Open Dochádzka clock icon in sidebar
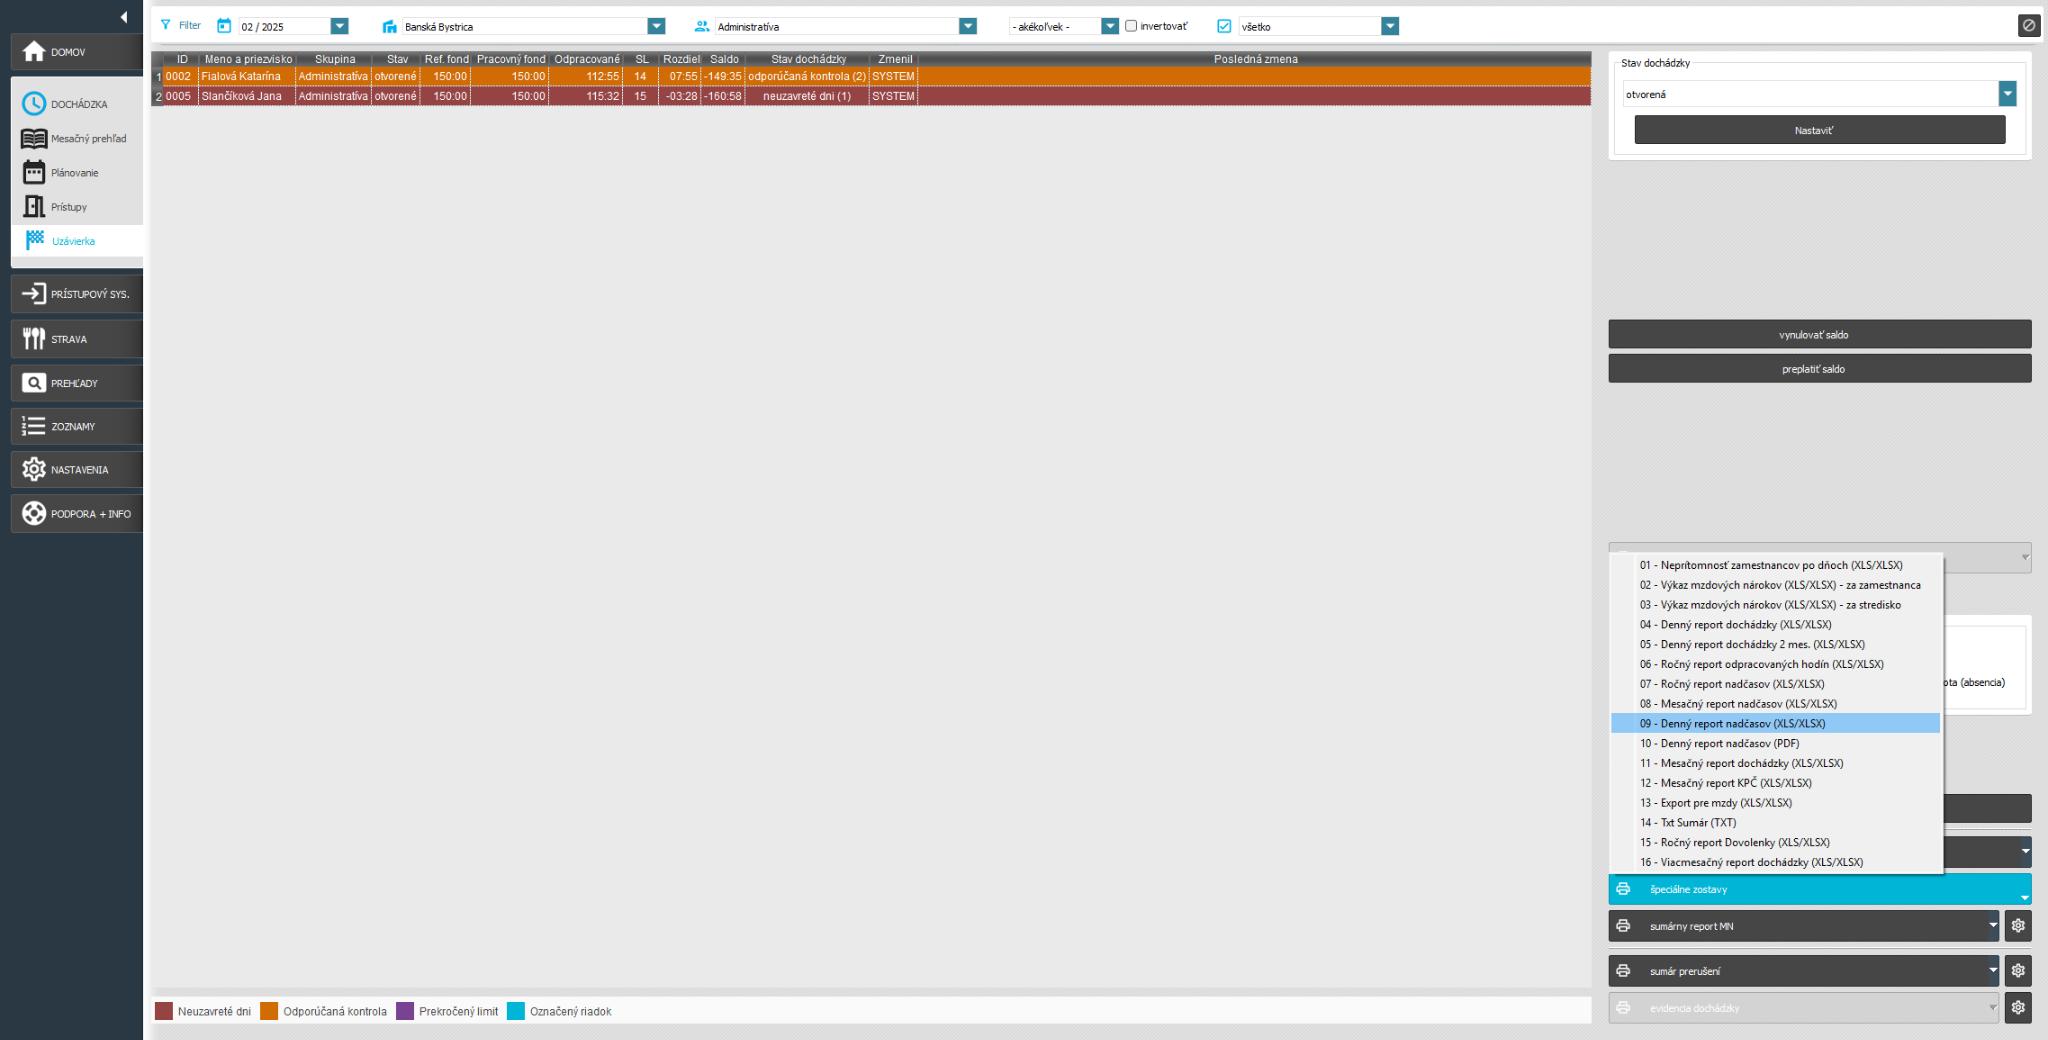This screenshot has width=2048, height=1040. (x=34, y=104)
